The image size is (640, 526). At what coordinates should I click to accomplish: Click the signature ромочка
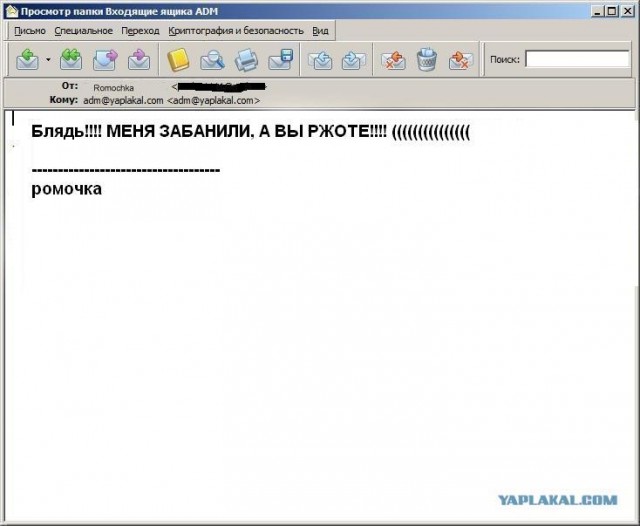67,189
